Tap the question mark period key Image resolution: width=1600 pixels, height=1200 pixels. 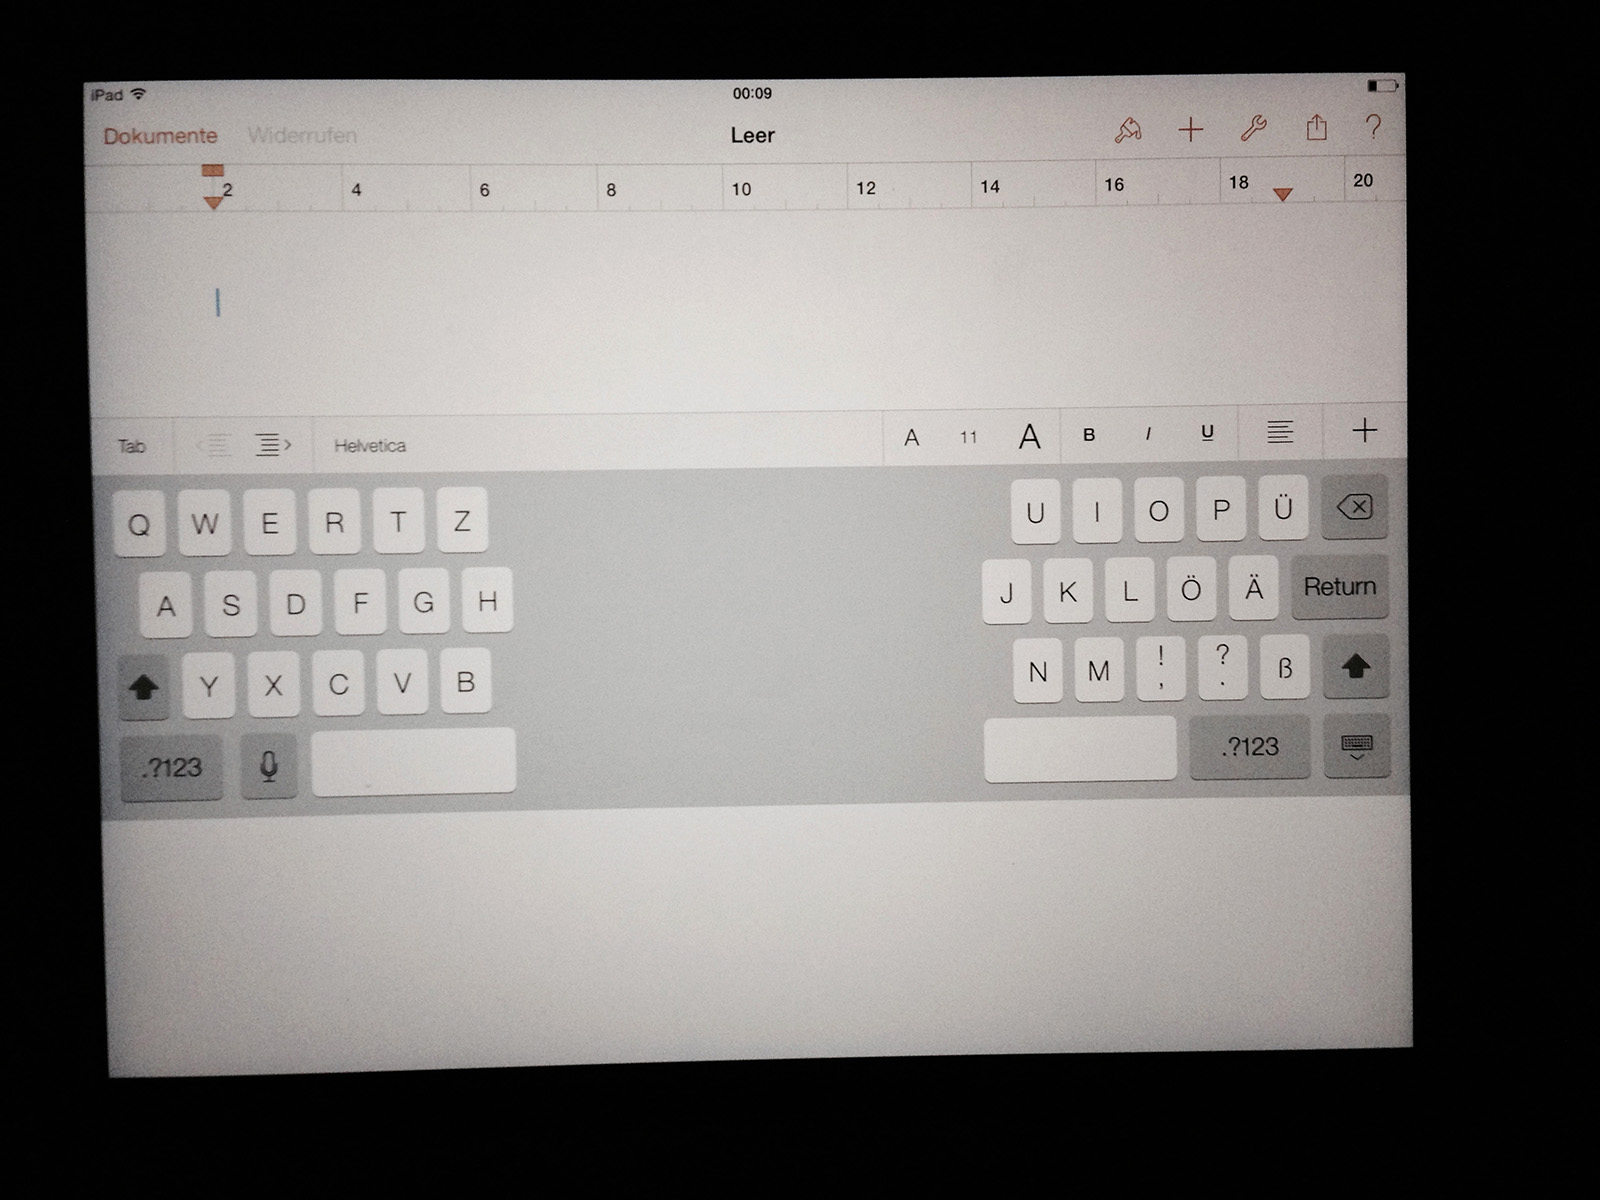click(x=1222, y=668)
